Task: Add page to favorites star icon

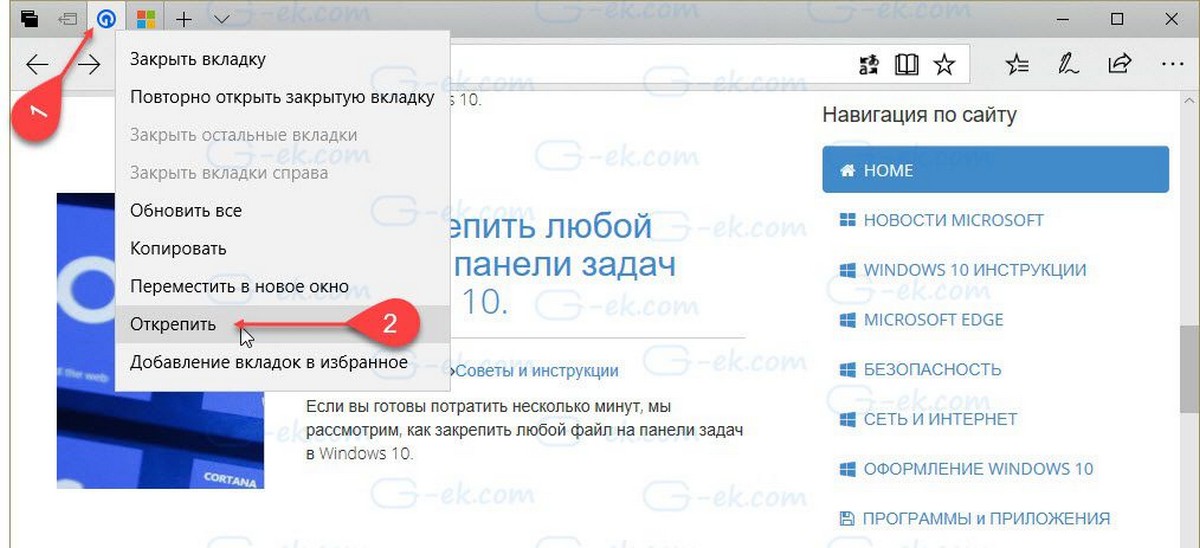Action: pyautogui.click(x=944, y=65)
